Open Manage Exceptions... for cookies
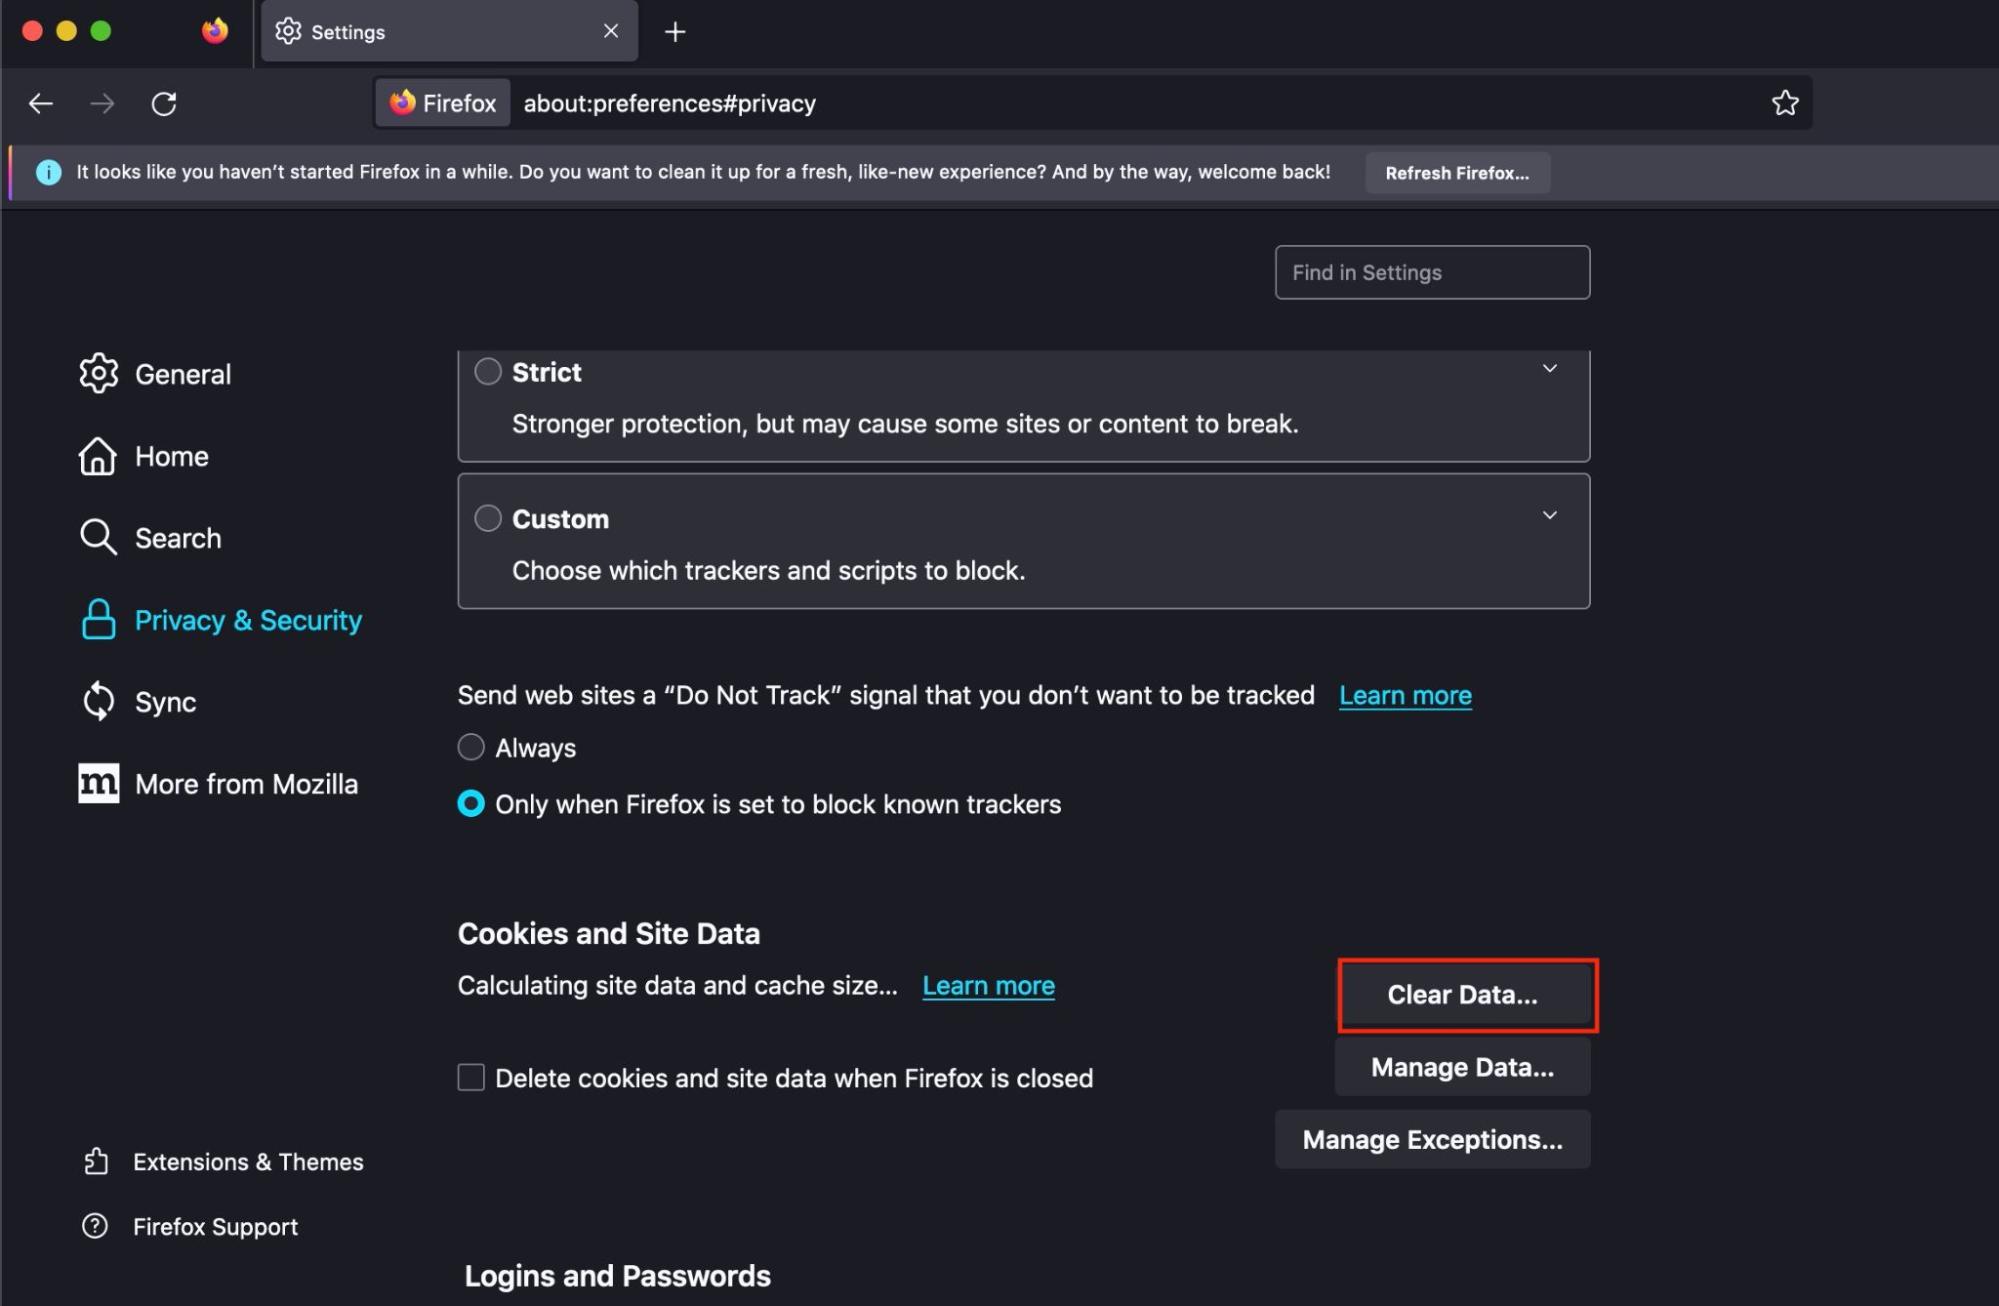Viewport: 1999px width, 1306px height. click(1432, 1139)
